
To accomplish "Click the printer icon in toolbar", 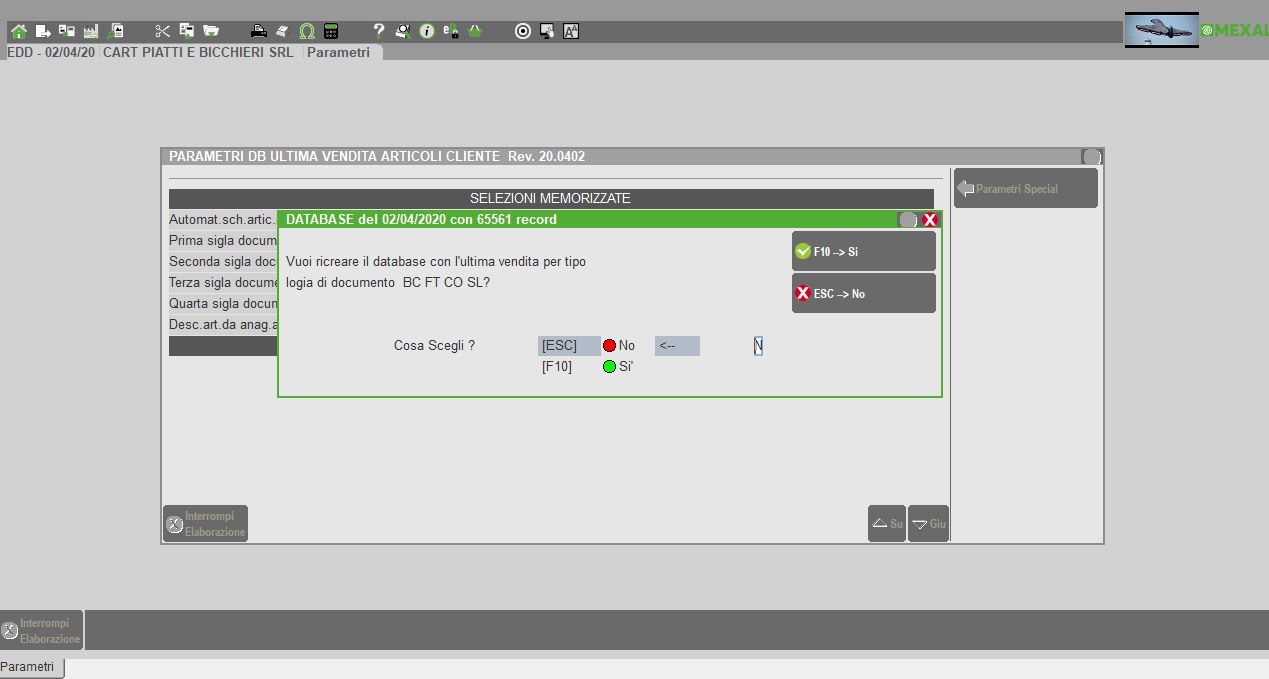I will [258, 31].
